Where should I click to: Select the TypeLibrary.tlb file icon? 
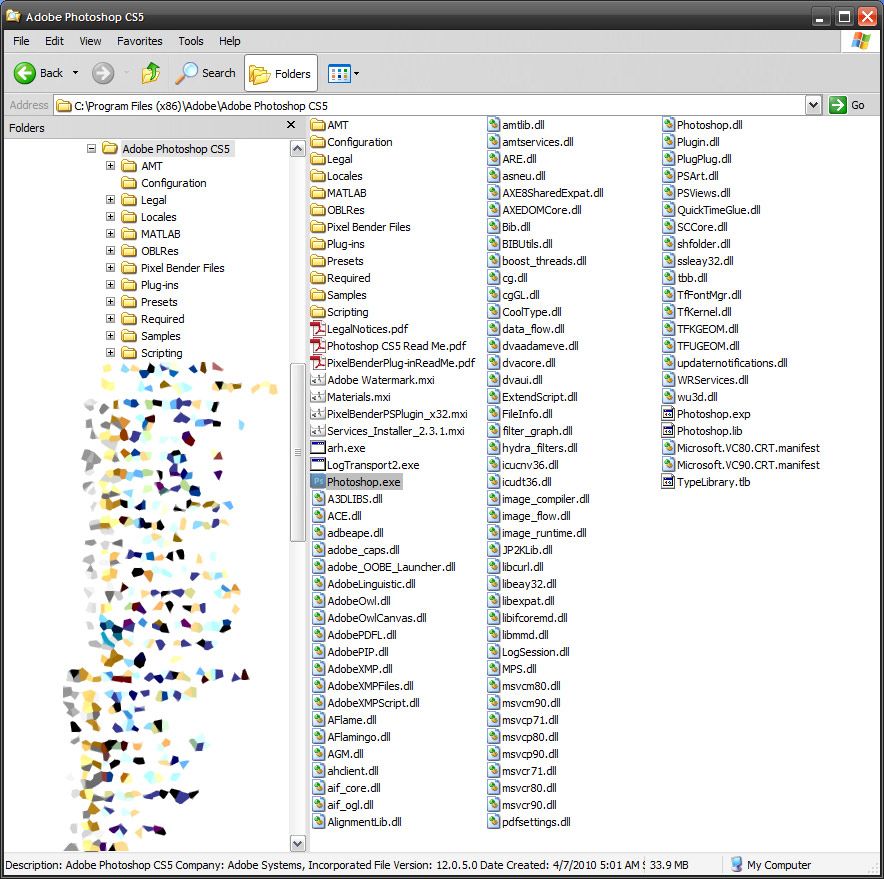click(x=669, y=482)
